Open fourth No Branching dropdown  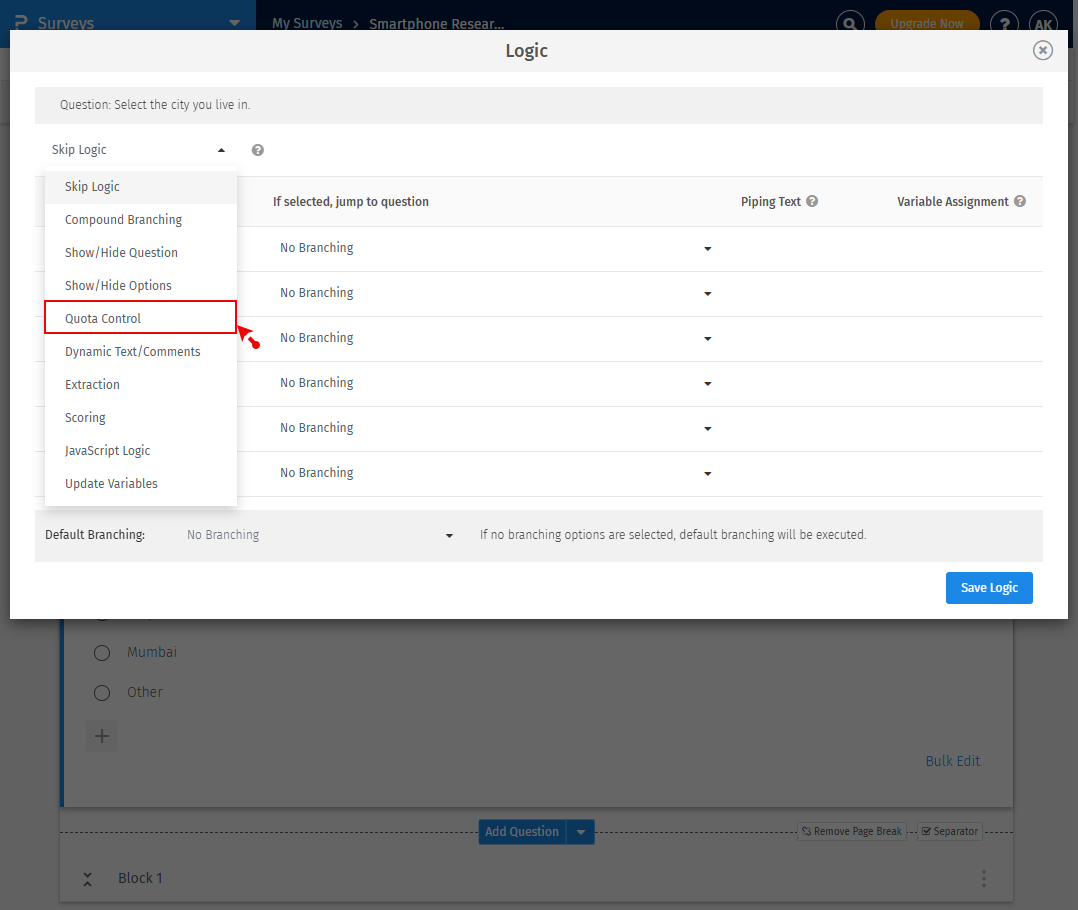495,384
